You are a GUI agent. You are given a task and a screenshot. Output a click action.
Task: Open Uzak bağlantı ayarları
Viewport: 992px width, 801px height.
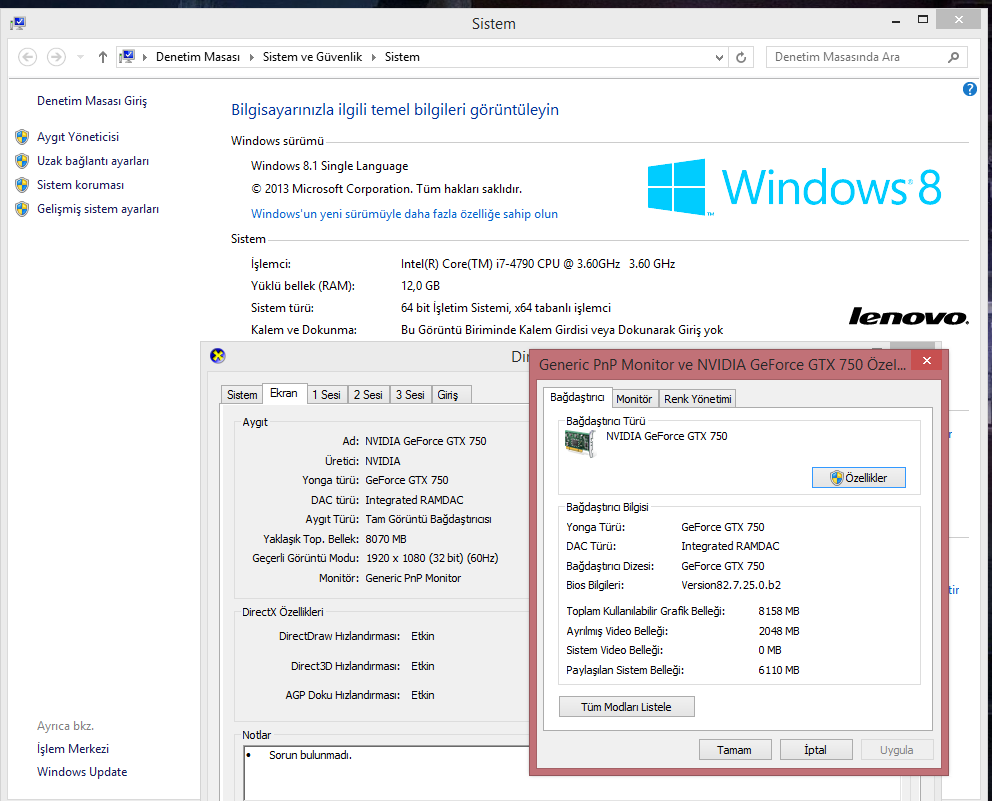point(93,161)
